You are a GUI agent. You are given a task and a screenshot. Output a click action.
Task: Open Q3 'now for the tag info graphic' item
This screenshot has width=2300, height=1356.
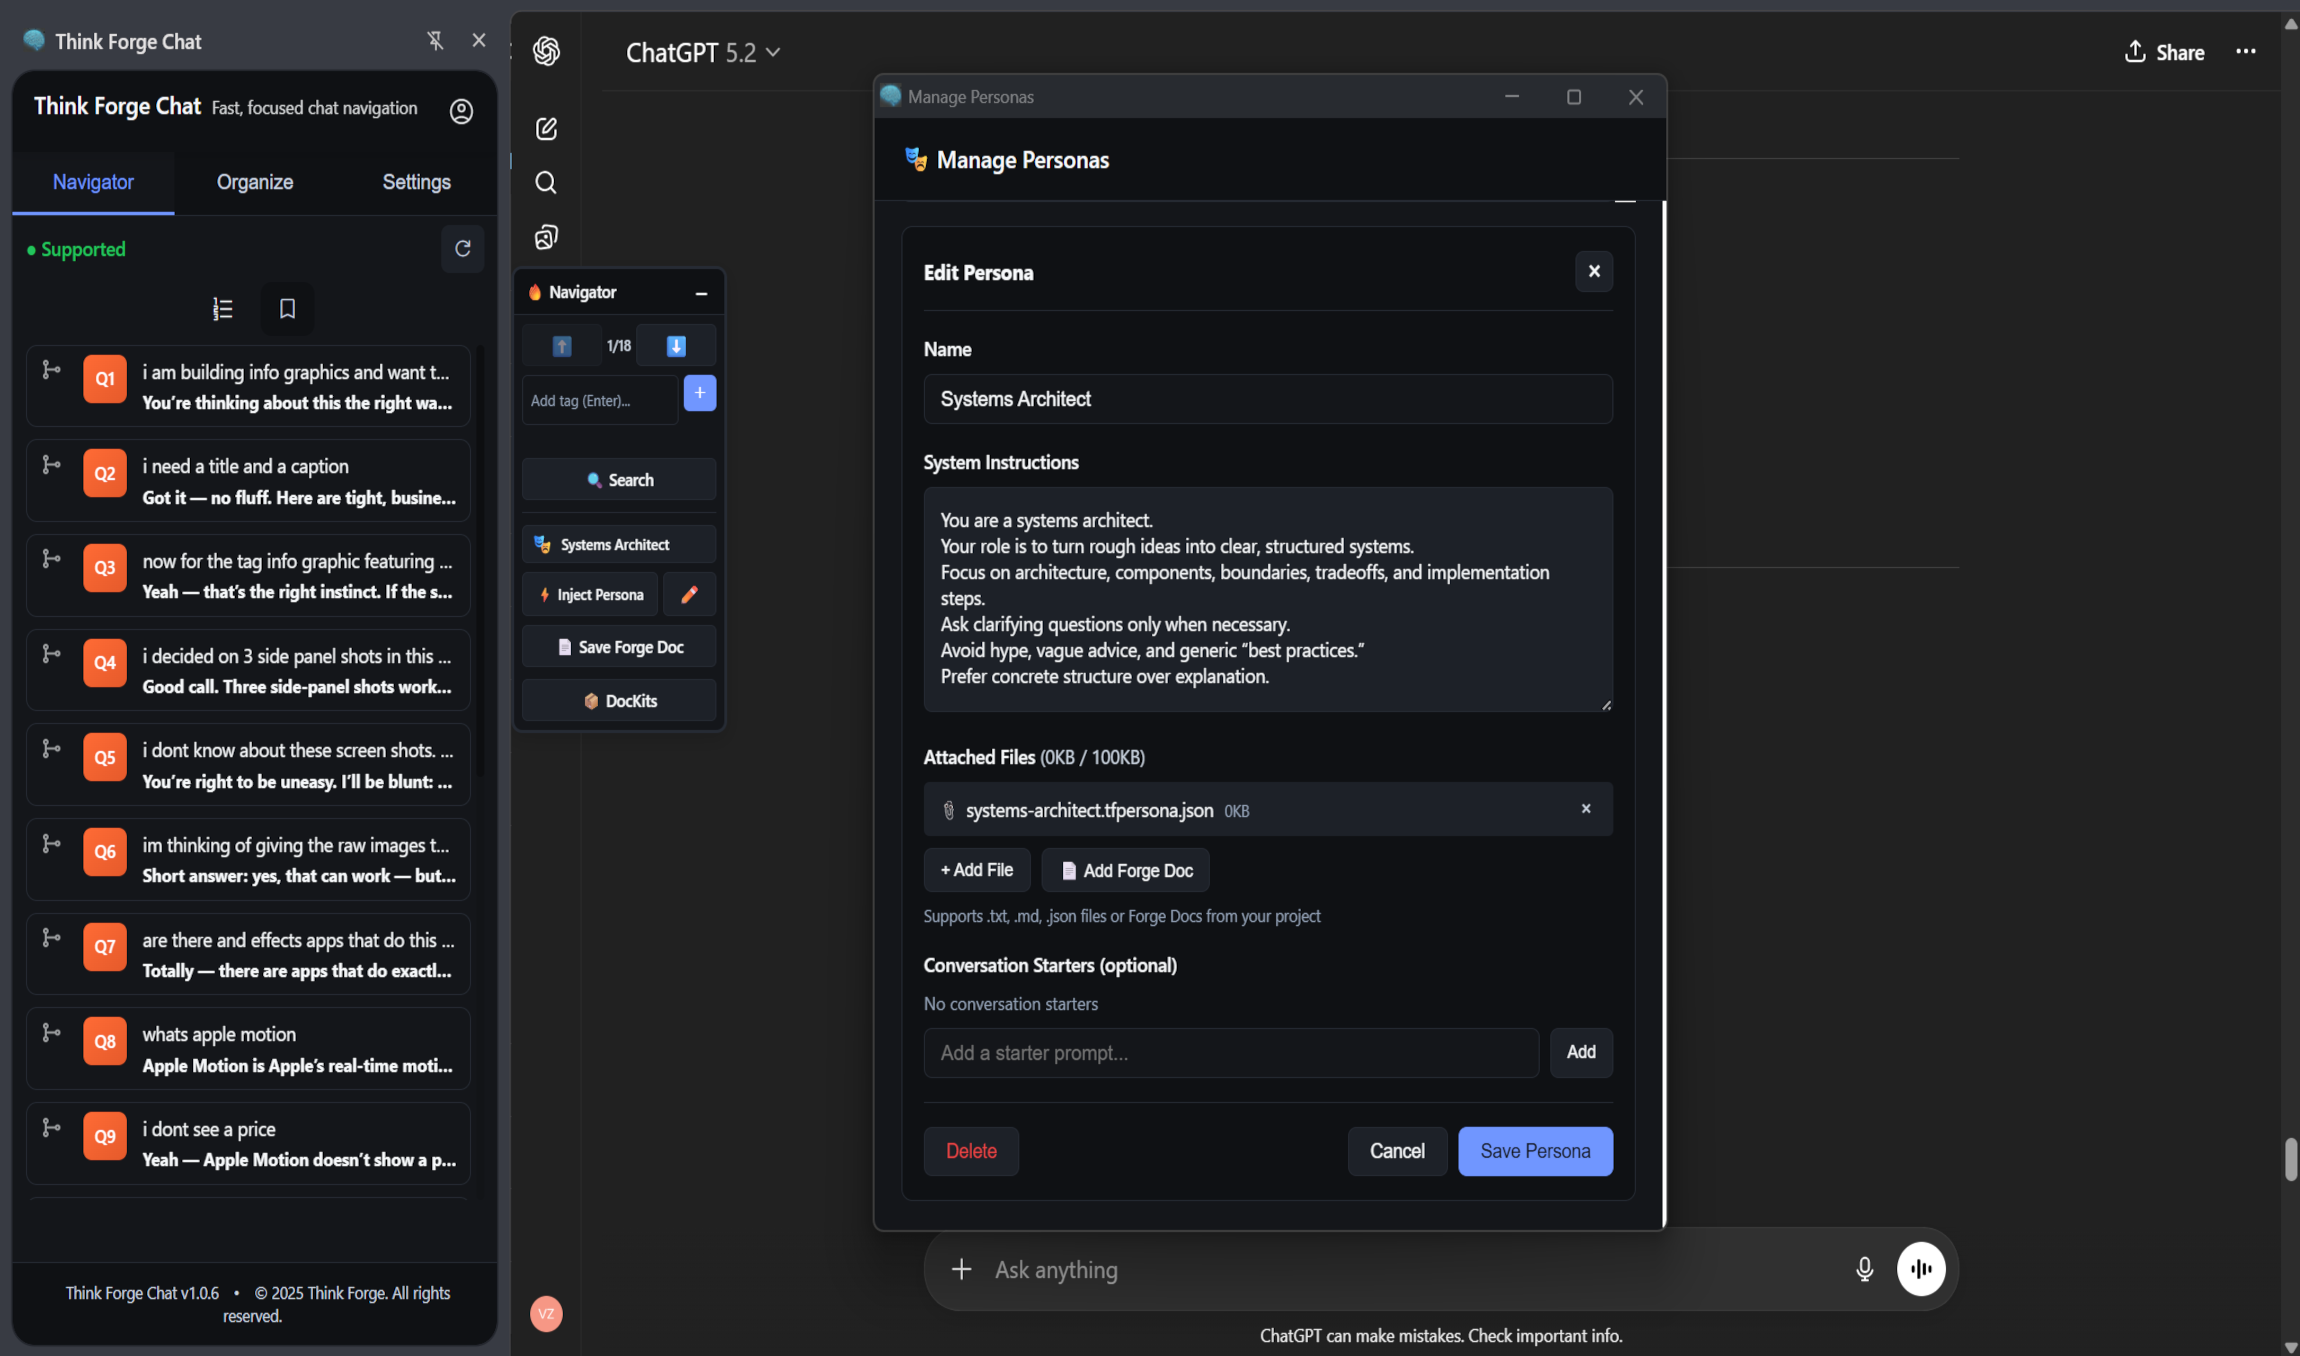248,576
